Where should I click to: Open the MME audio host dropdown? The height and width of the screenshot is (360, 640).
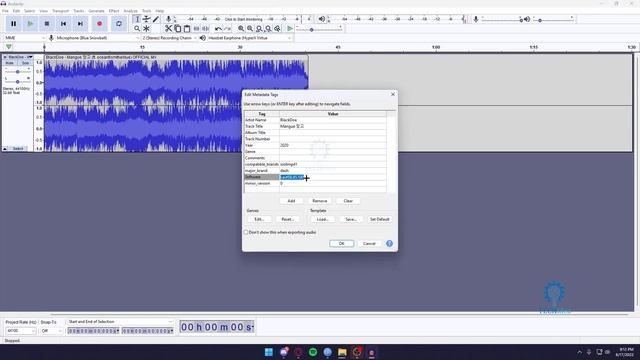point(24,38)
